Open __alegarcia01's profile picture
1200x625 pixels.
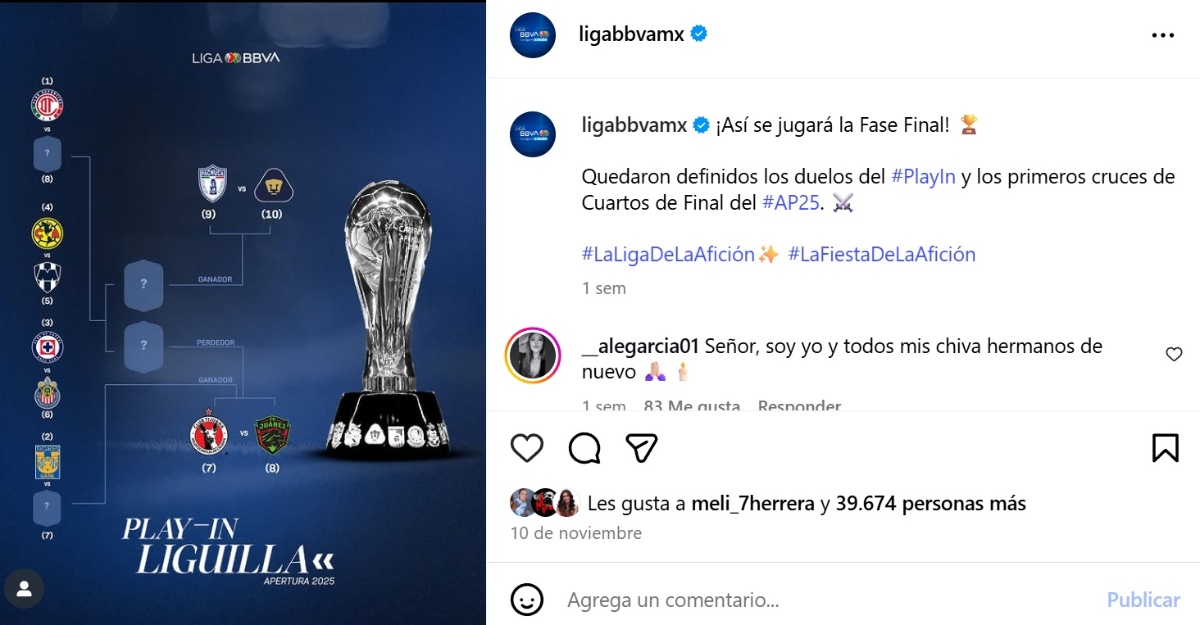pyautogui.click(x=533, y=355)
